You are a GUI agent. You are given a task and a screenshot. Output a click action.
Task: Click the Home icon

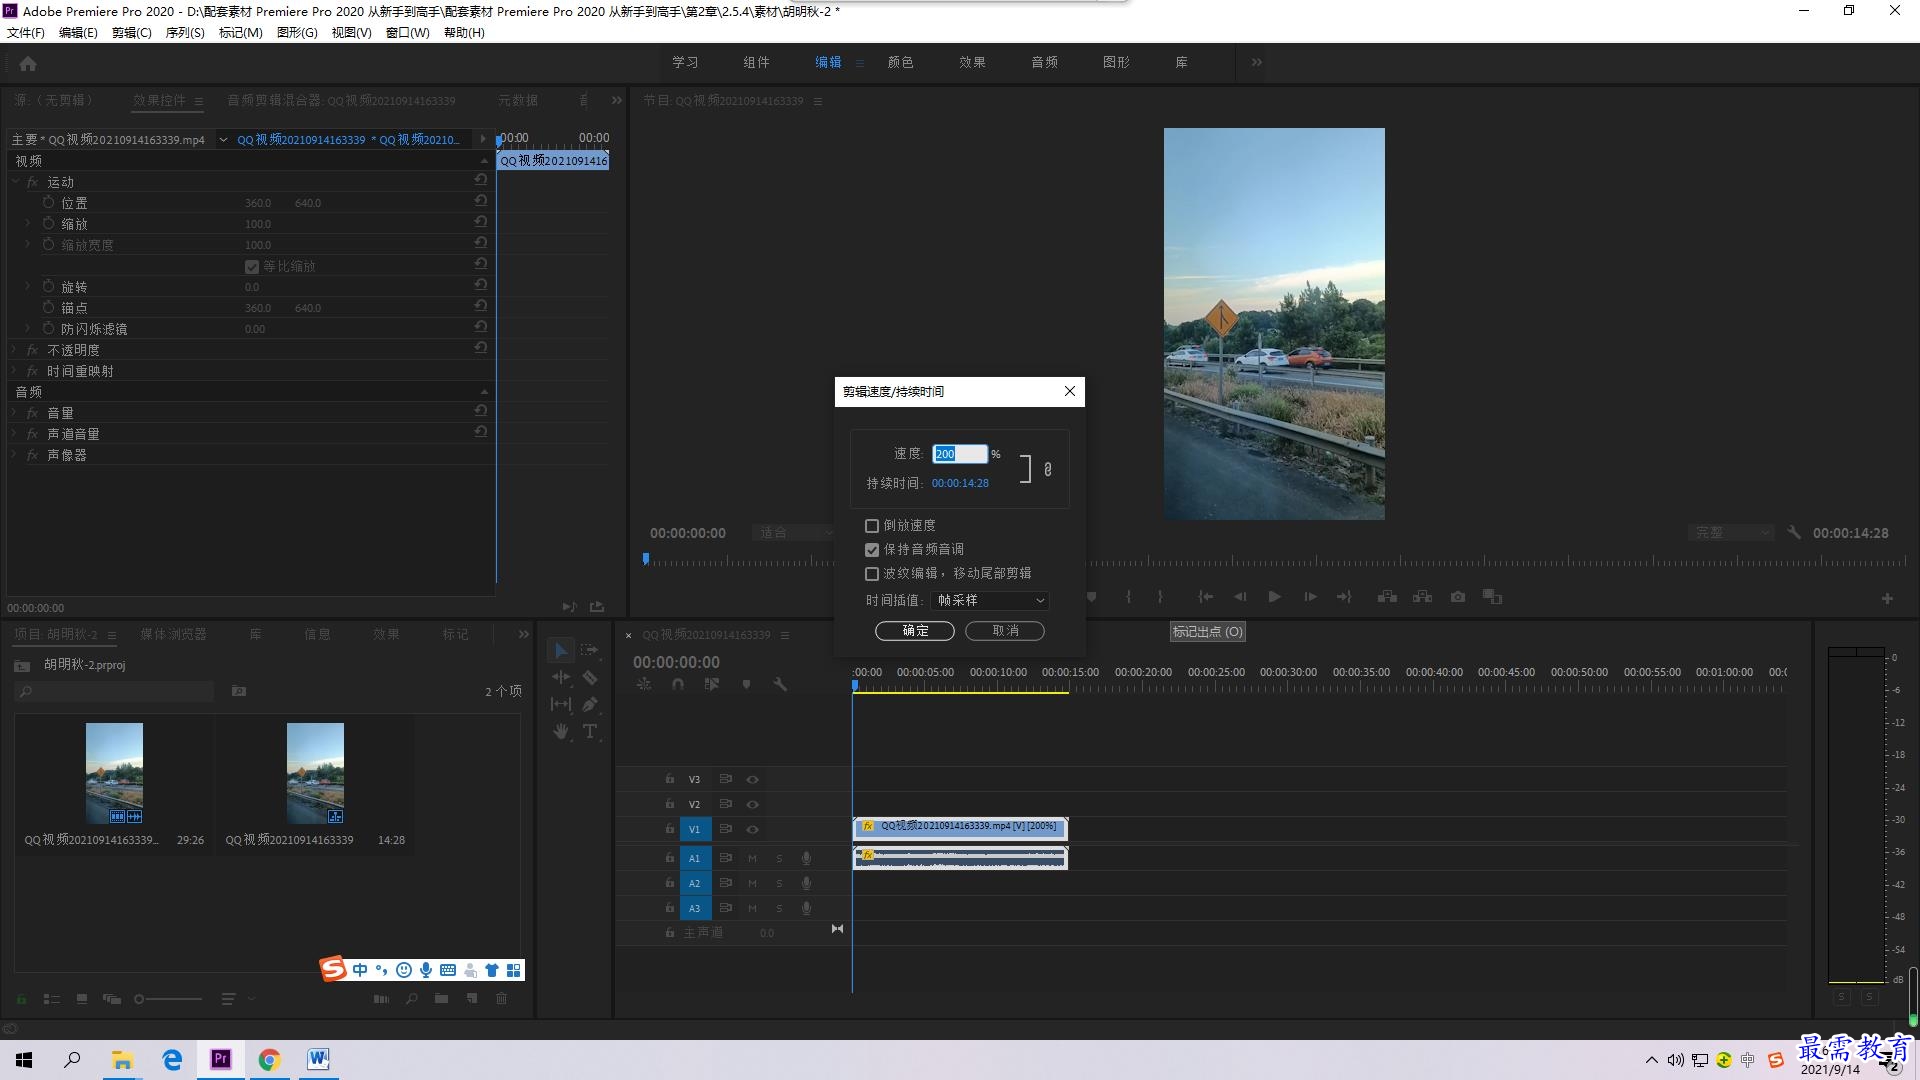click(28, 63)
